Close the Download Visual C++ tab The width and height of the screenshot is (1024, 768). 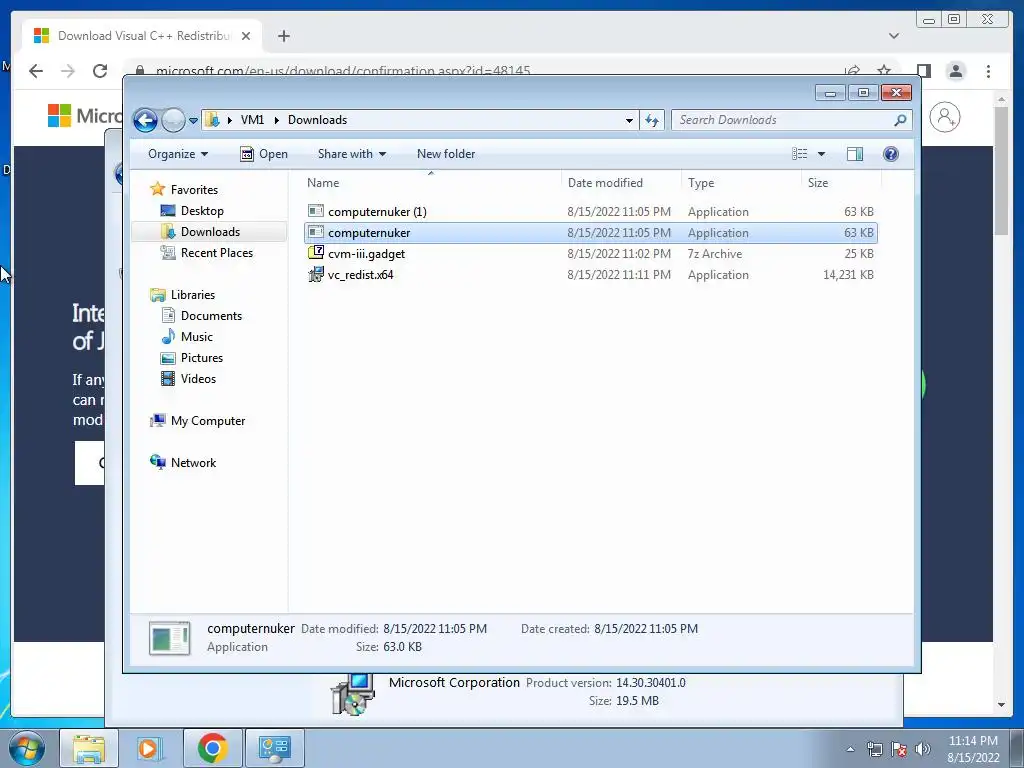[246, 36]
